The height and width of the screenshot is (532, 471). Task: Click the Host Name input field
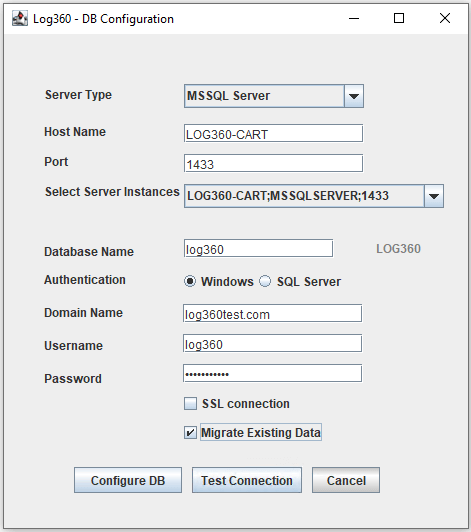(273, 133)
